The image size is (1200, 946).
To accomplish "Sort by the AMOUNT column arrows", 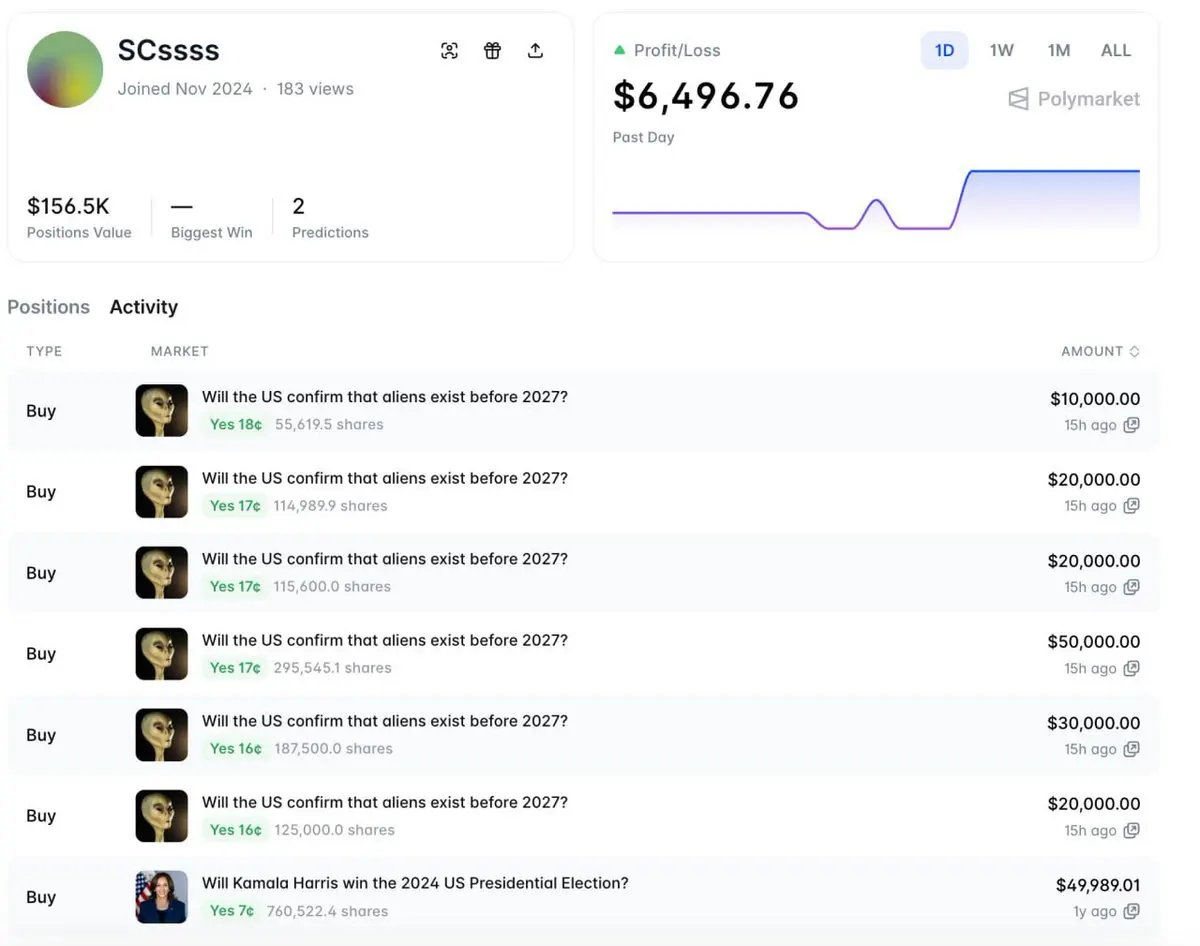I will 1134,351.
